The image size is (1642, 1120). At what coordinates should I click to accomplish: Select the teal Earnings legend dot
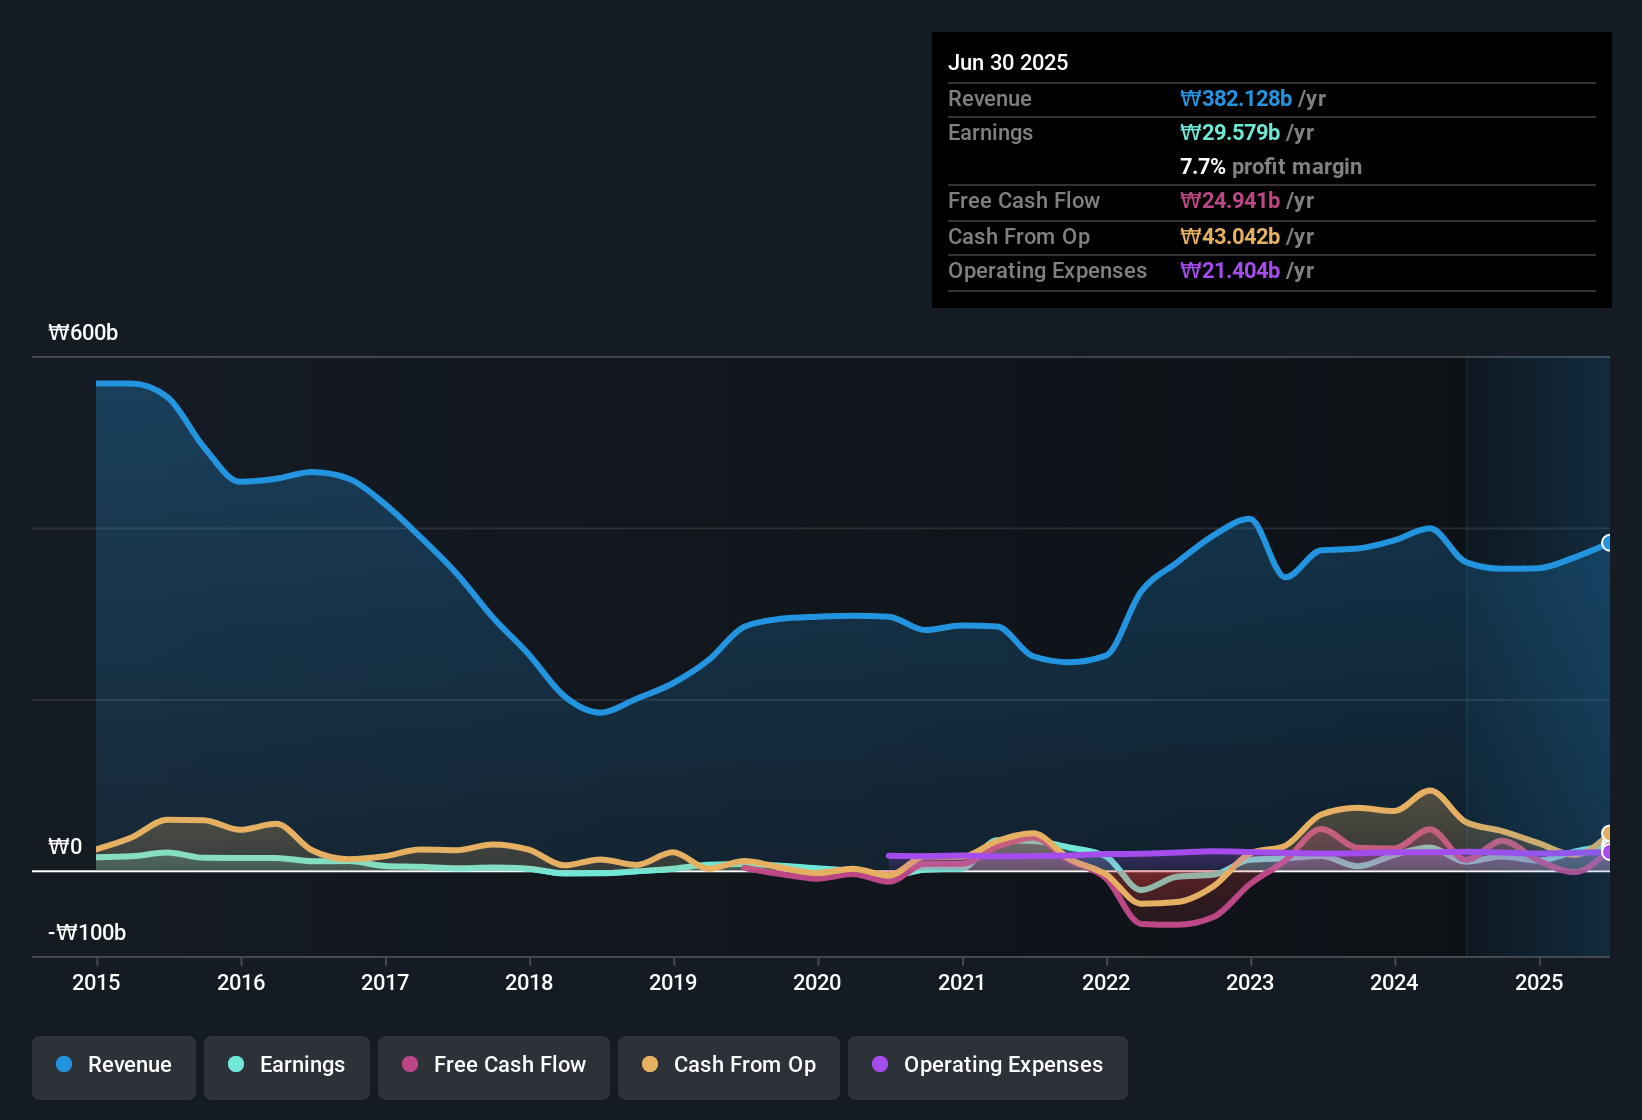236,1065
